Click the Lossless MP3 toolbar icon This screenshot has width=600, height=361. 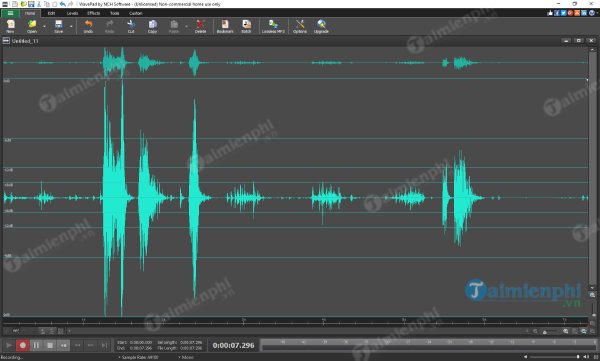[x=273, y=26]
